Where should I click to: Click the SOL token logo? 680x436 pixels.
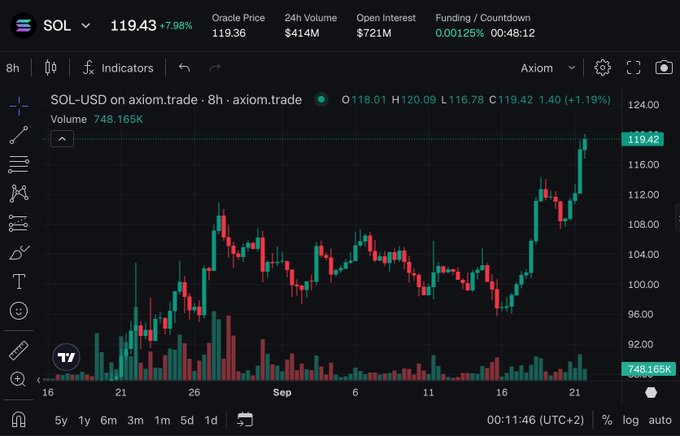click(x=23, y=26)
